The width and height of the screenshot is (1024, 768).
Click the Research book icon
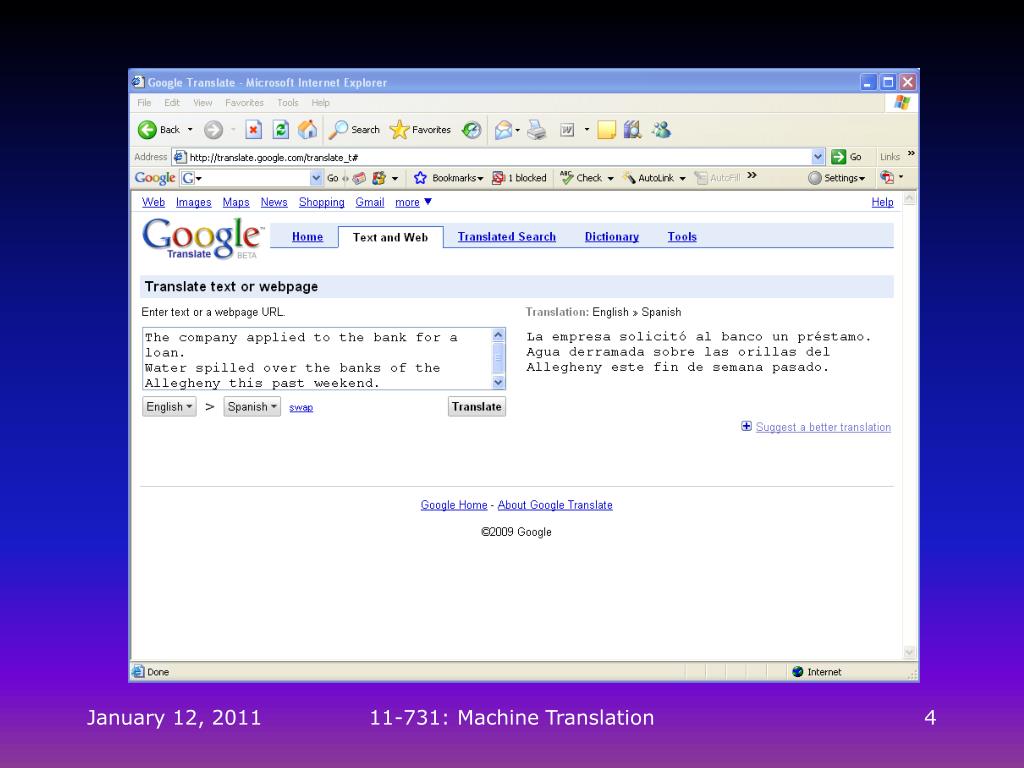point(632,130)
